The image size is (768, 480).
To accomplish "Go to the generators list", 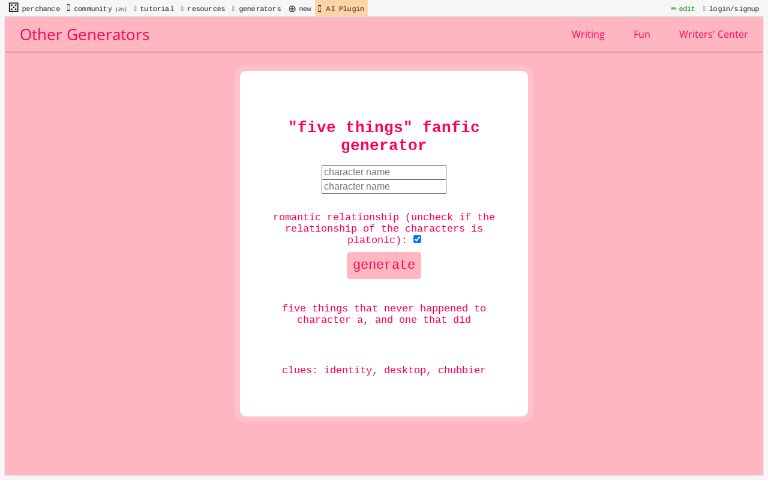I will (257, 8).
